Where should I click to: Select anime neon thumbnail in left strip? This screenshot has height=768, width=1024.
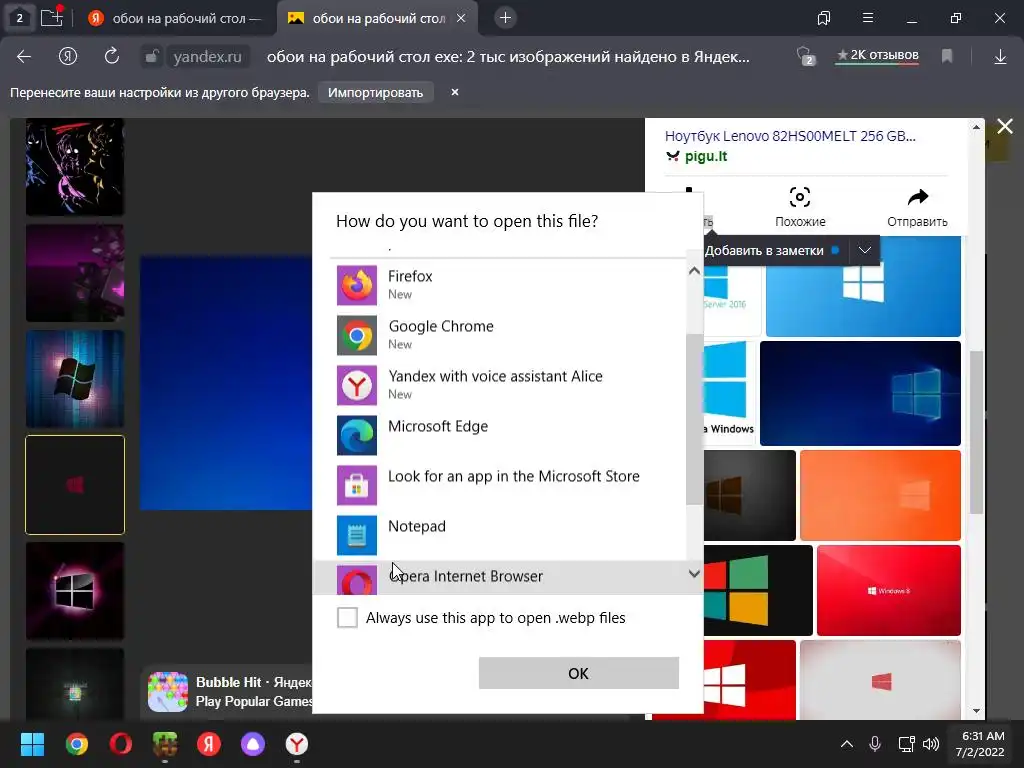(75, 167)
